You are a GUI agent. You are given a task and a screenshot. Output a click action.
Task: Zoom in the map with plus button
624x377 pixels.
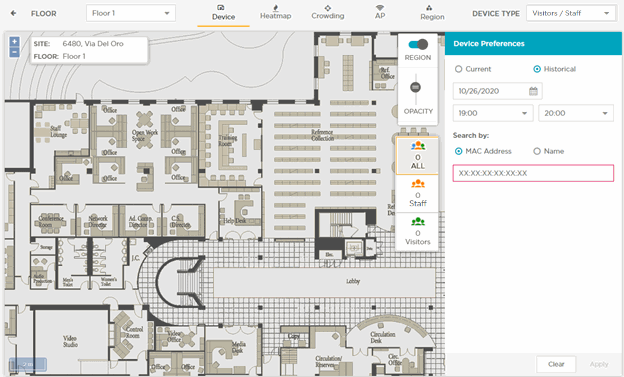pyautogui.click(x=14, y=42)
